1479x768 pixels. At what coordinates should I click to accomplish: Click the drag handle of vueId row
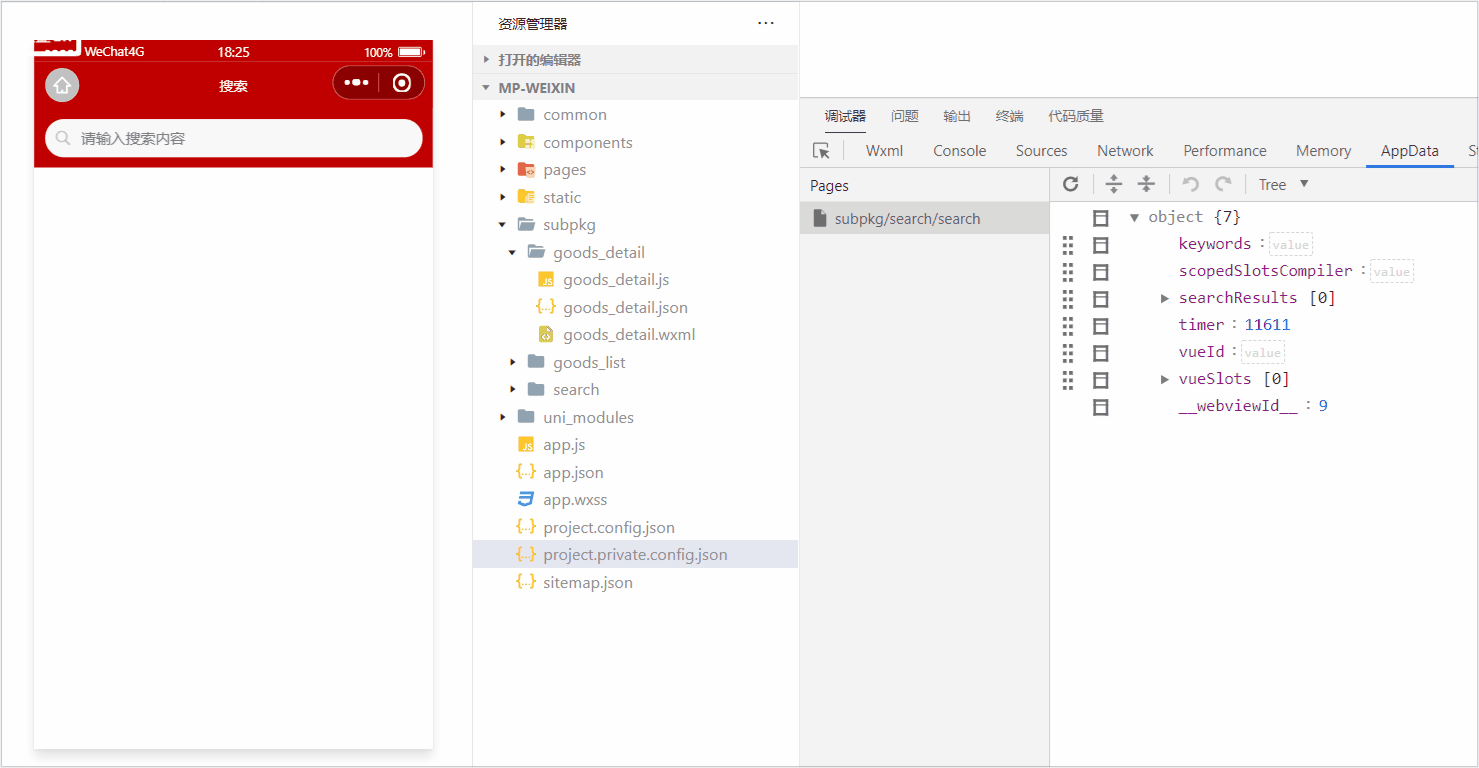click(x=1068, y=353)
